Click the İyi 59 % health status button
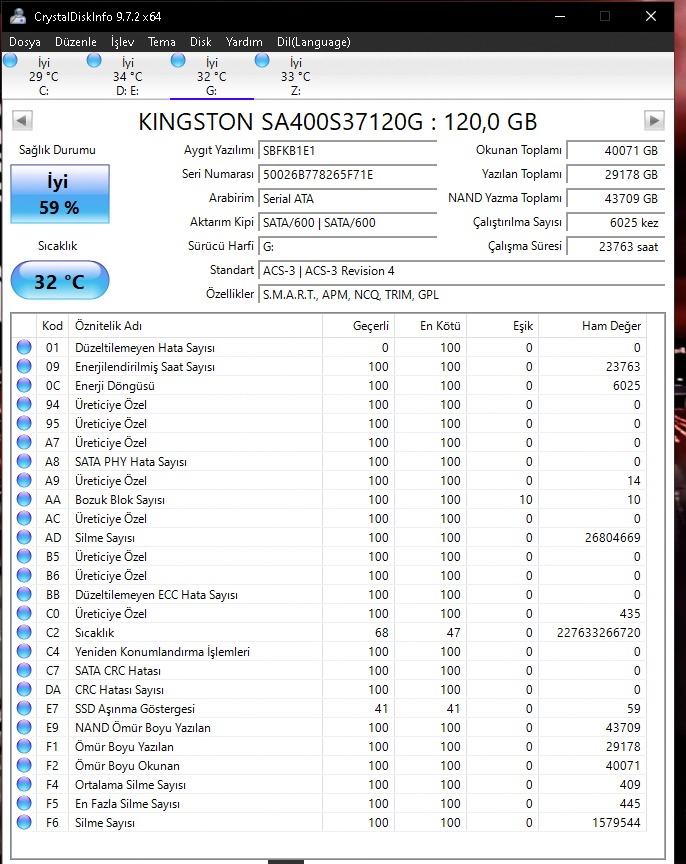686x864 pixels. pyautogui.click(x=60, y=194)
